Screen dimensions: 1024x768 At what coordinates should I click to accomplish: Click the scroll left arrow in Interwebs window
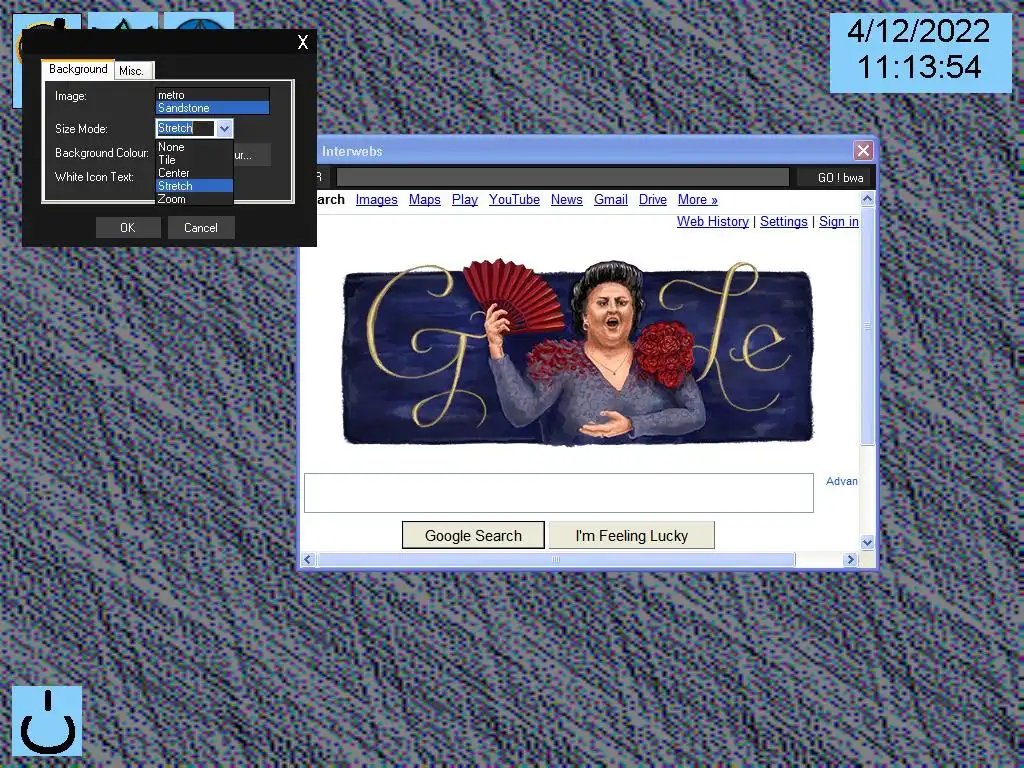(x=308, y=559)
